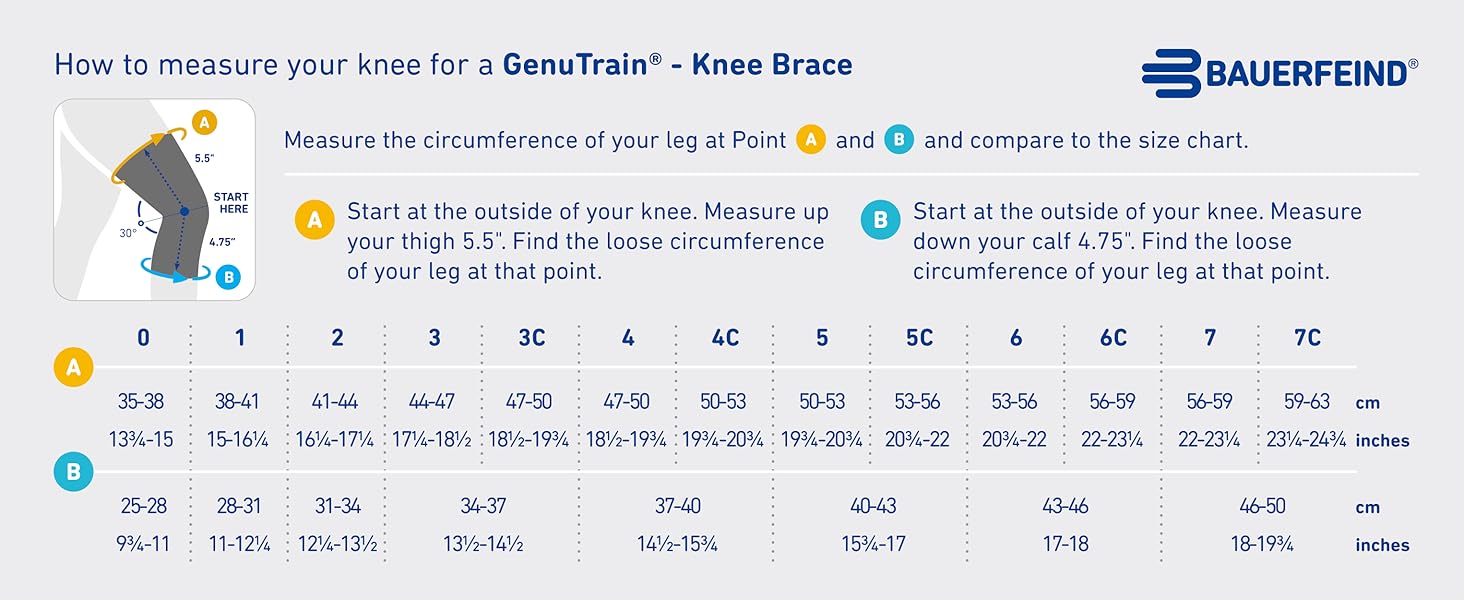Click the 30° angle marker in the diagram

128,232
